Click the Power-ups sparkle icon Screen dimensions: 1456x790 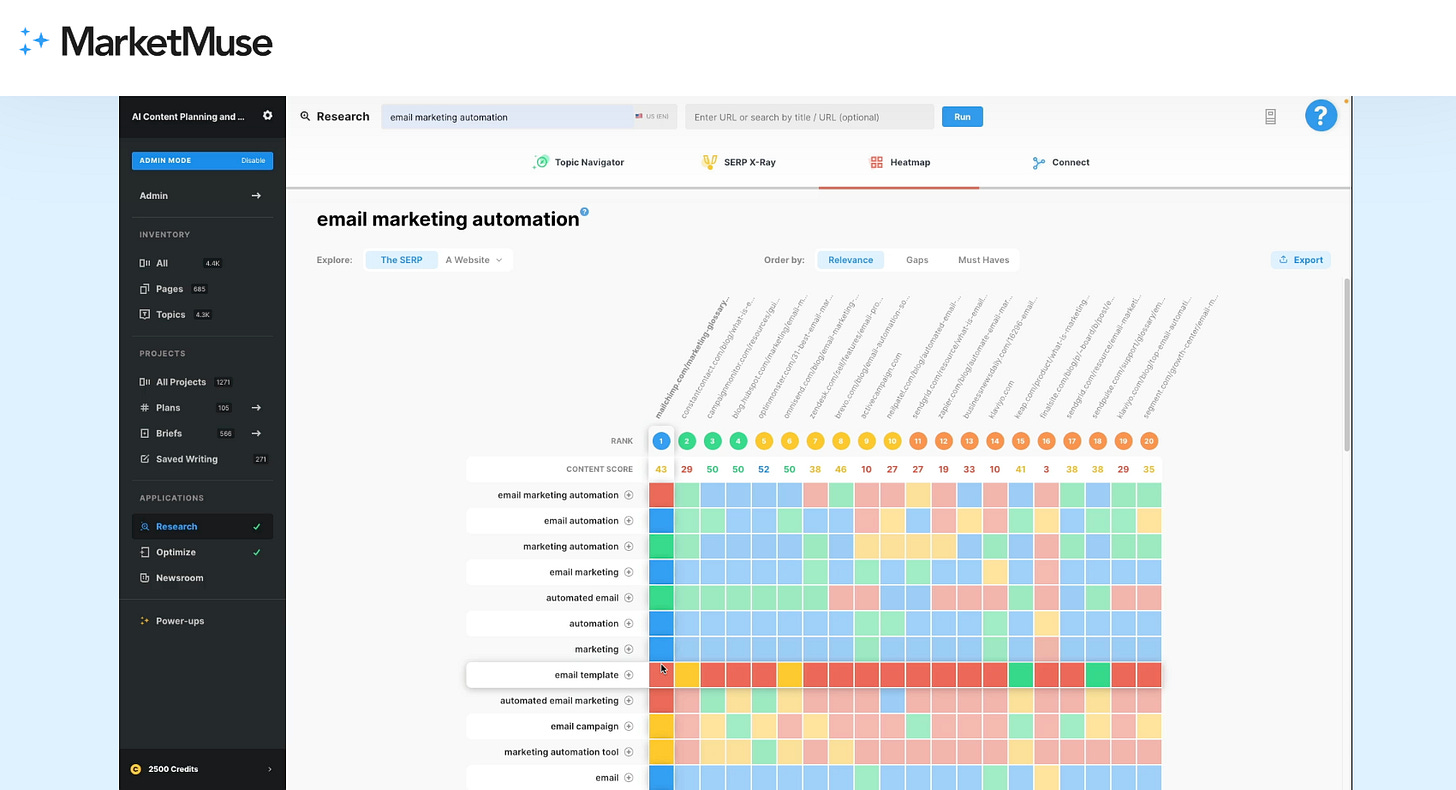(x=145, y=621)
